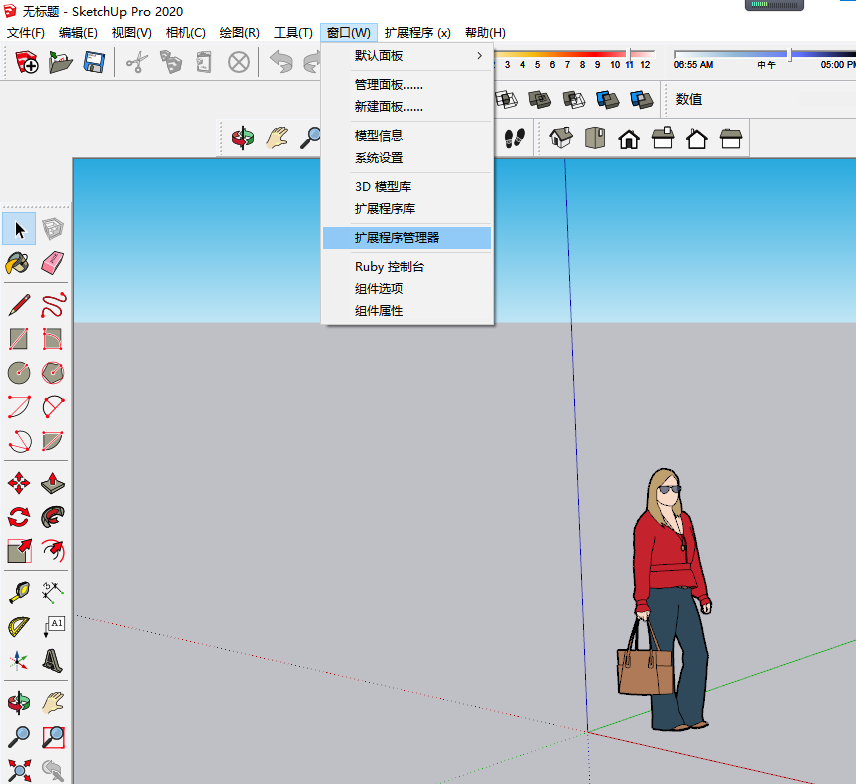Switch to Iso view house icon
856x784 pixels.
pyautogui.click(x=561, y=138)
